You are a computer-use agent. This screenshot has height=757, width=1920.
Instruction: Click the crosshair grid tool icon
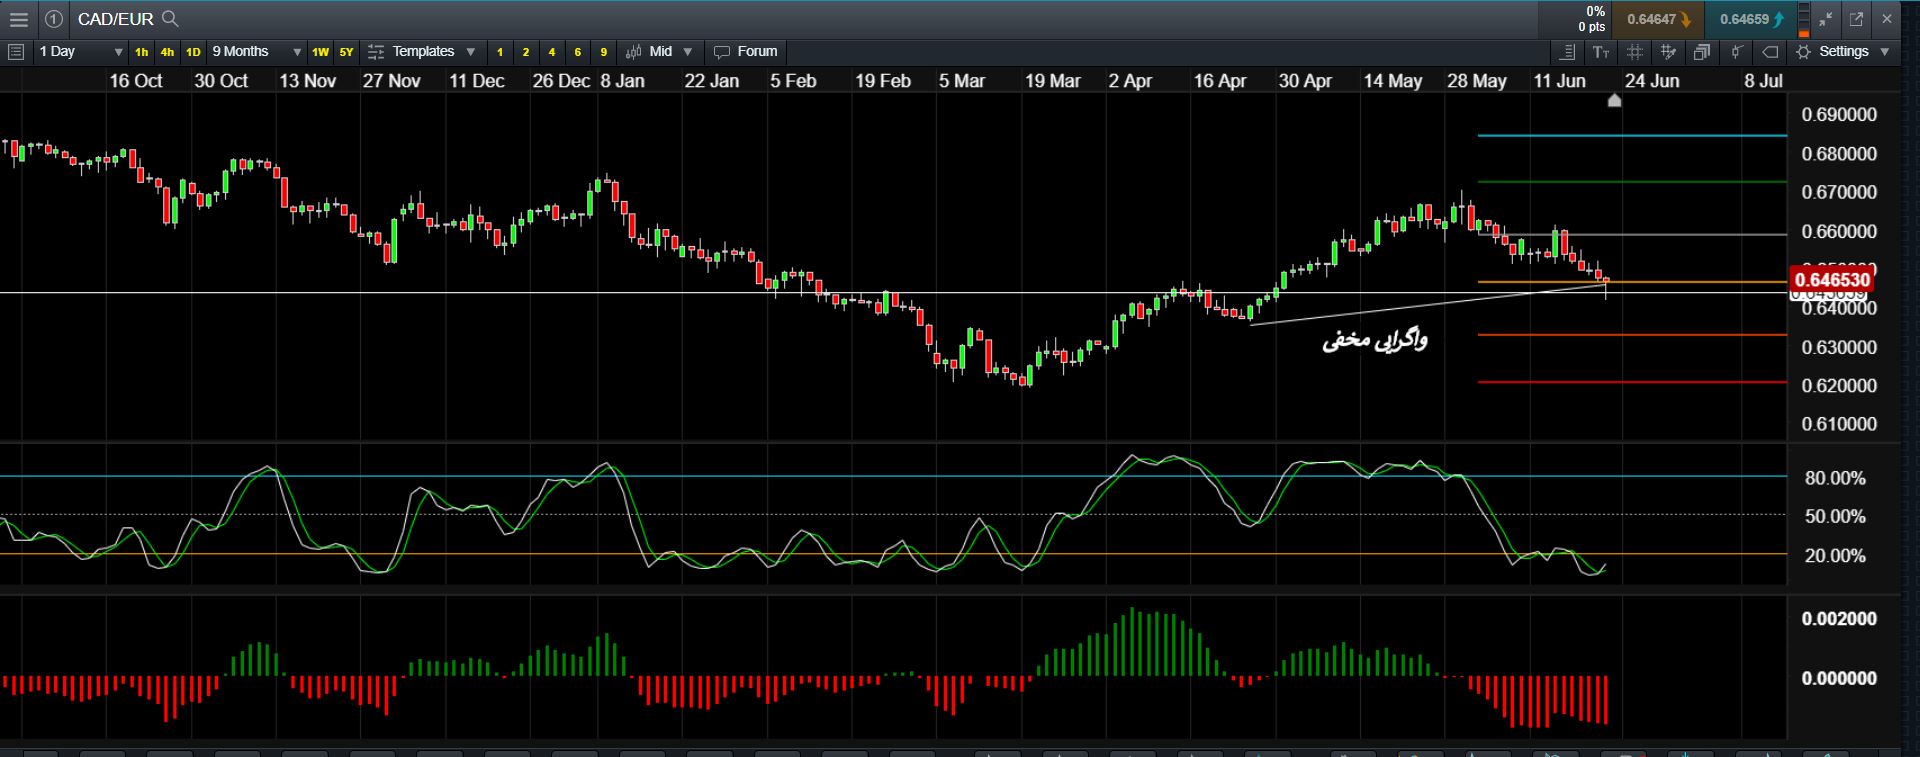(x=1635, y=52)
